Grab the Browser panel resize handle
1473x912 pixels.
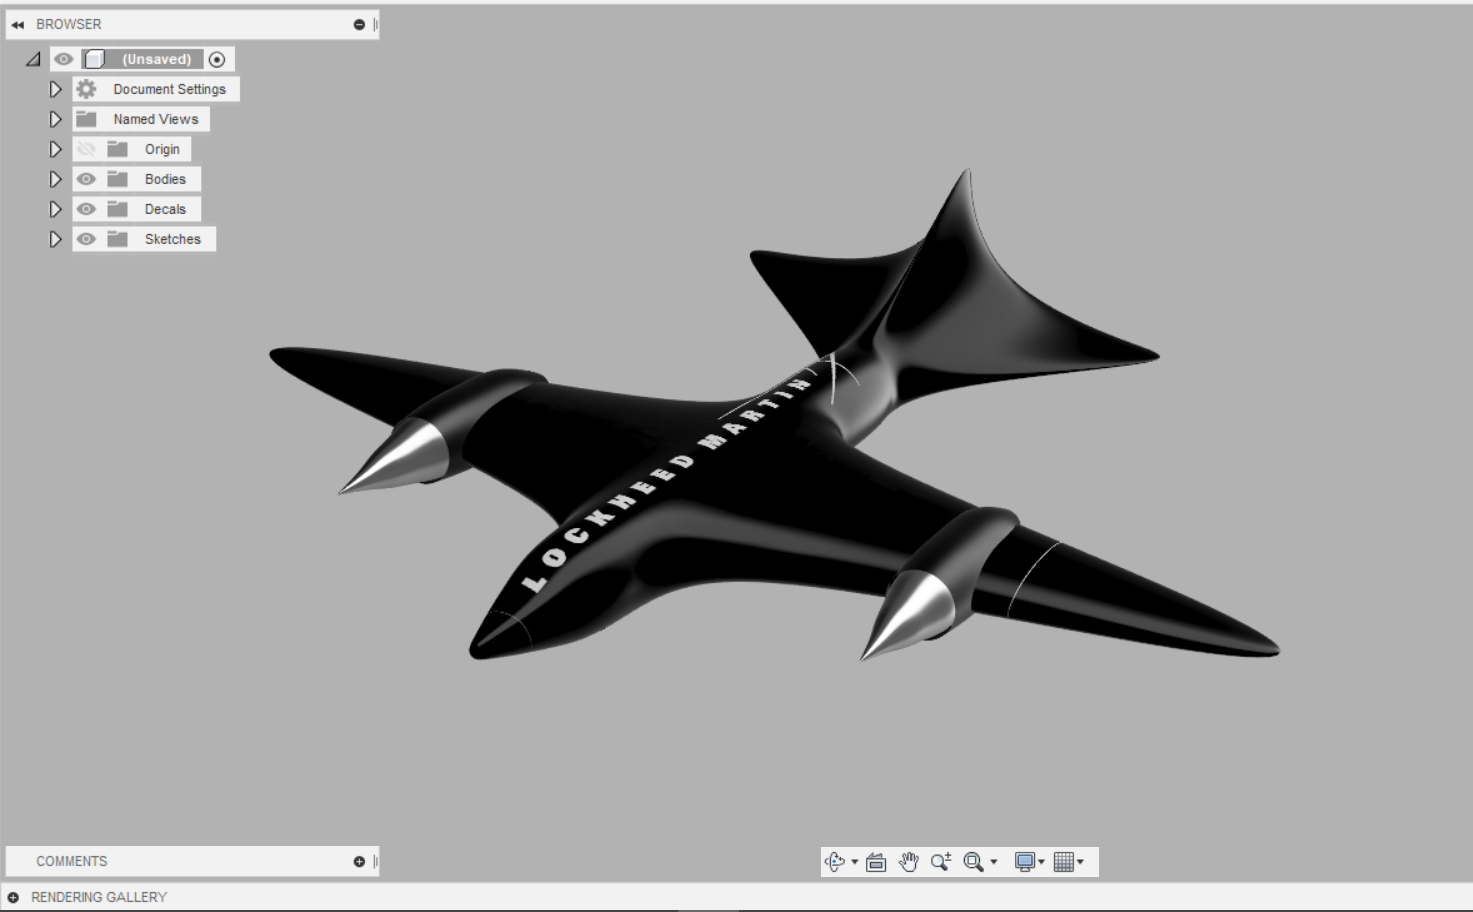(x=375, y=24)
